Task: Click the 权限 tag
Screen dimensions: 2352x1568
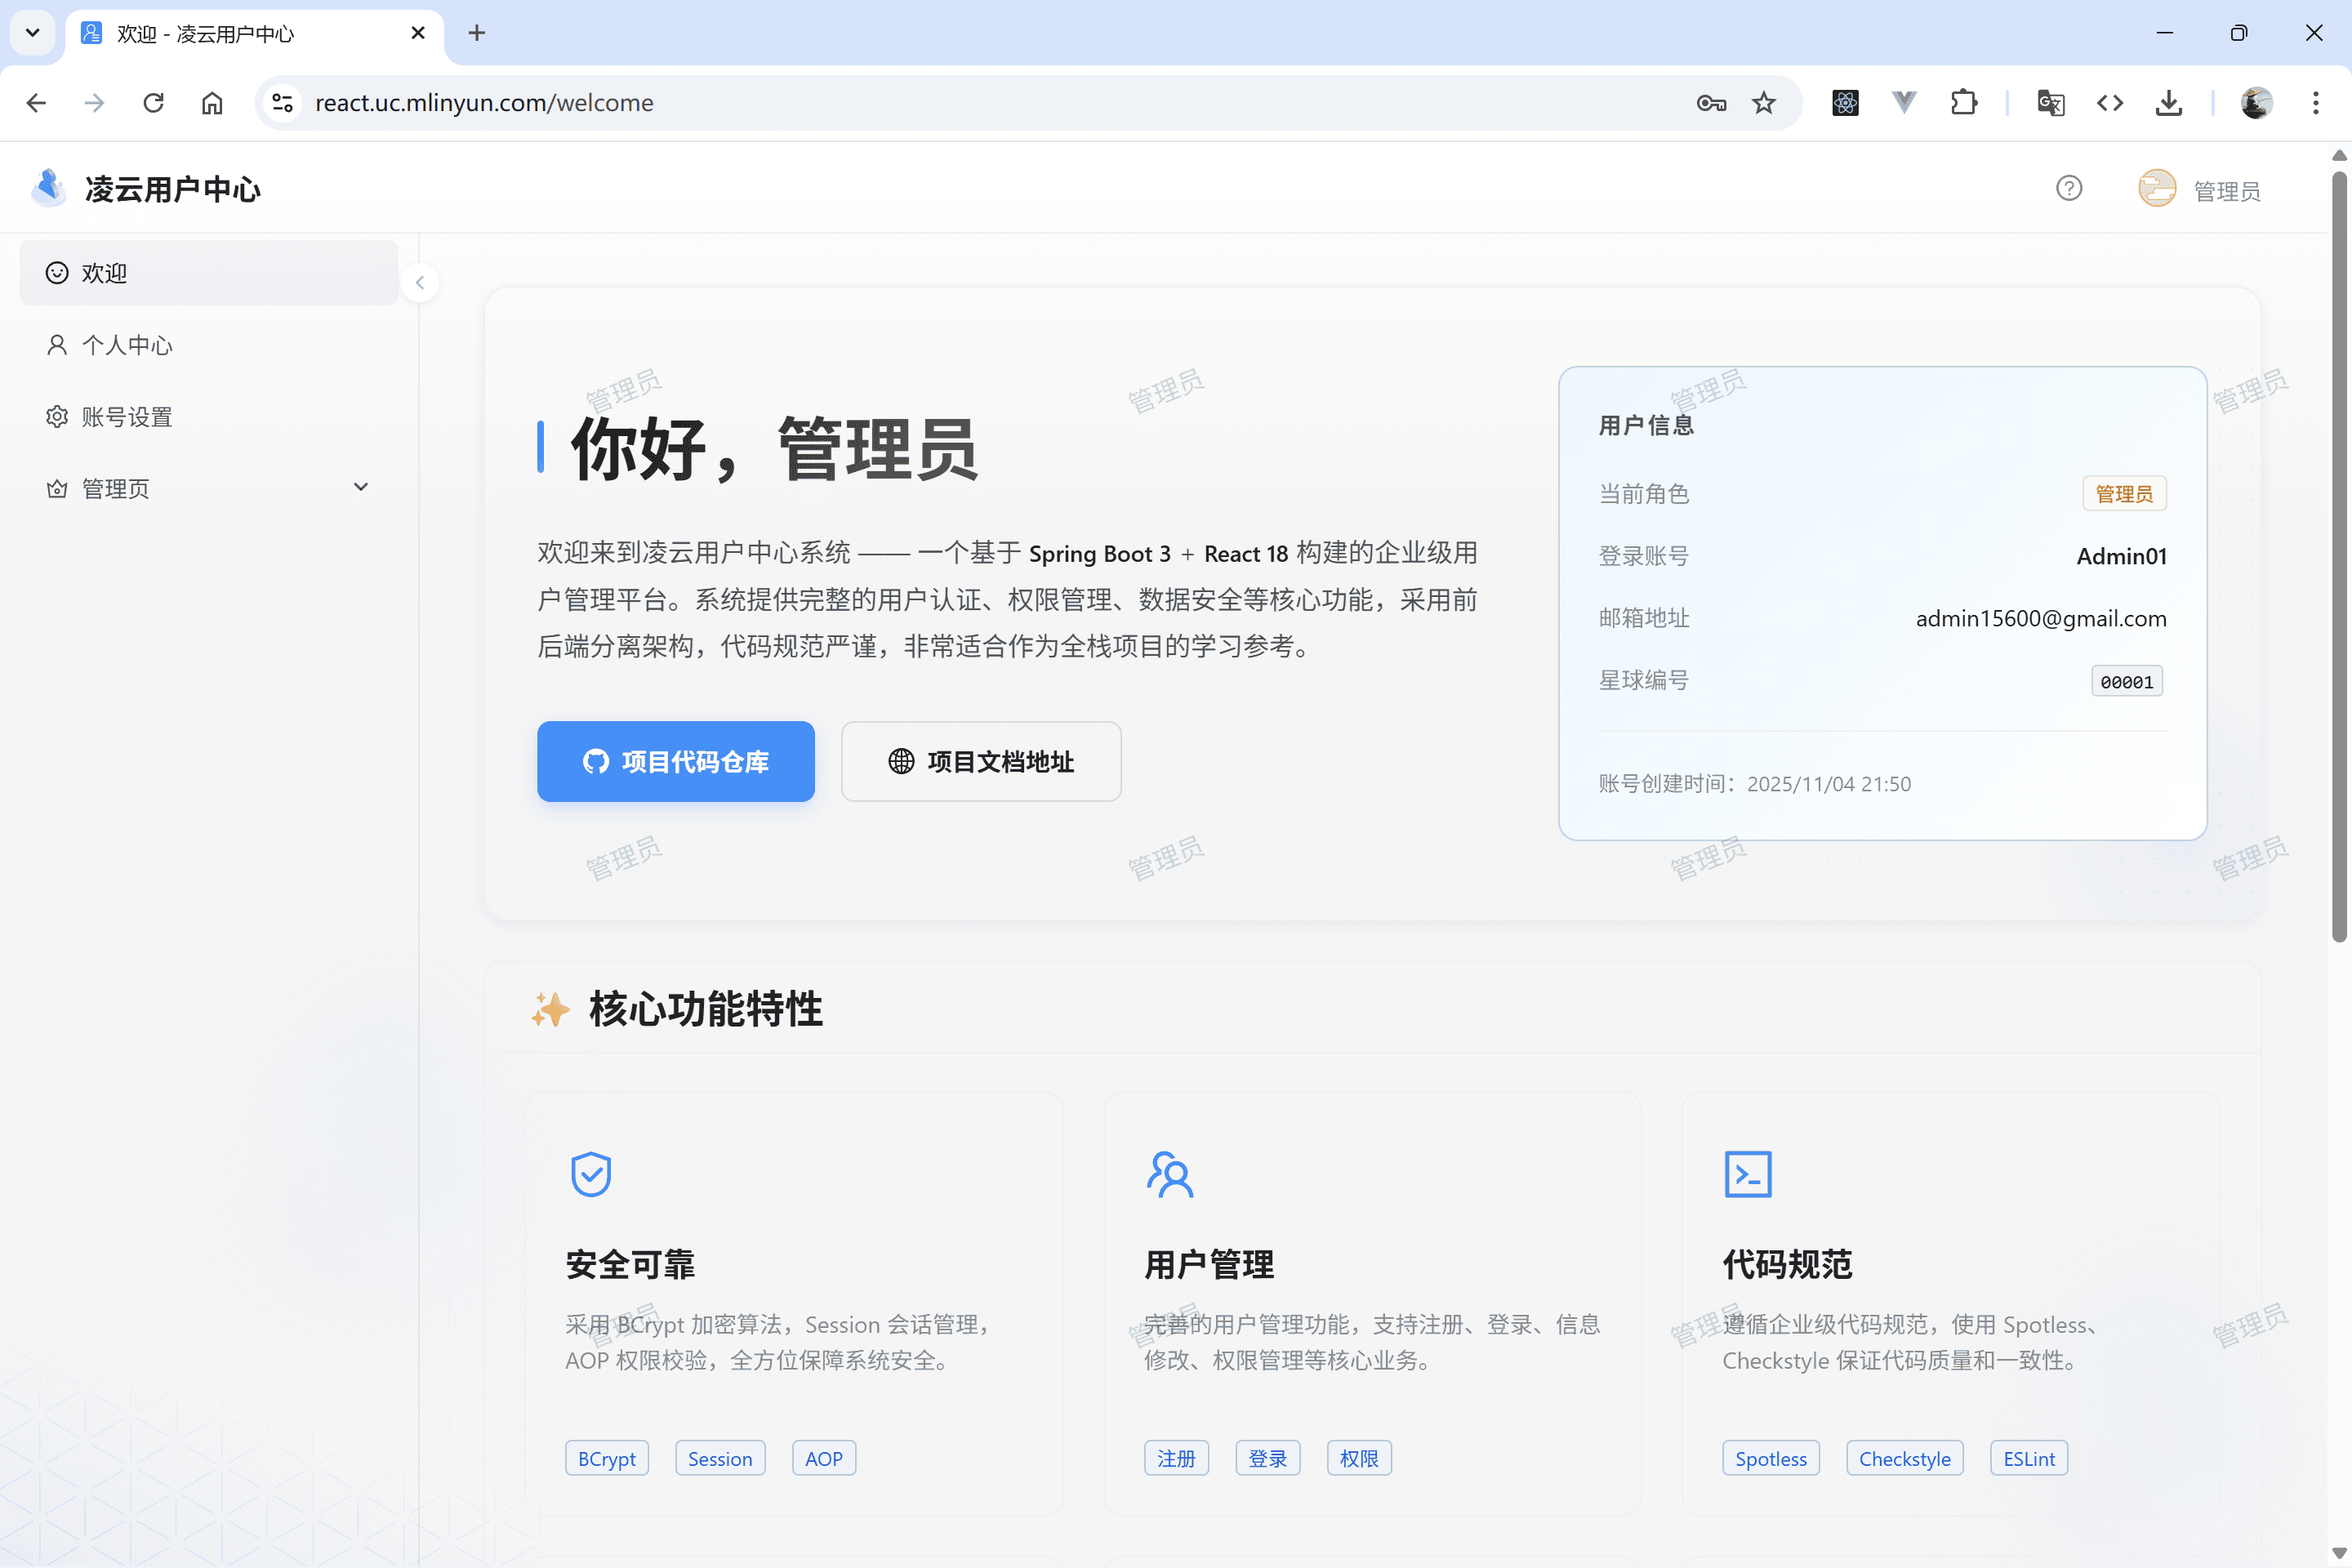Action: tap(1359, 1458)
